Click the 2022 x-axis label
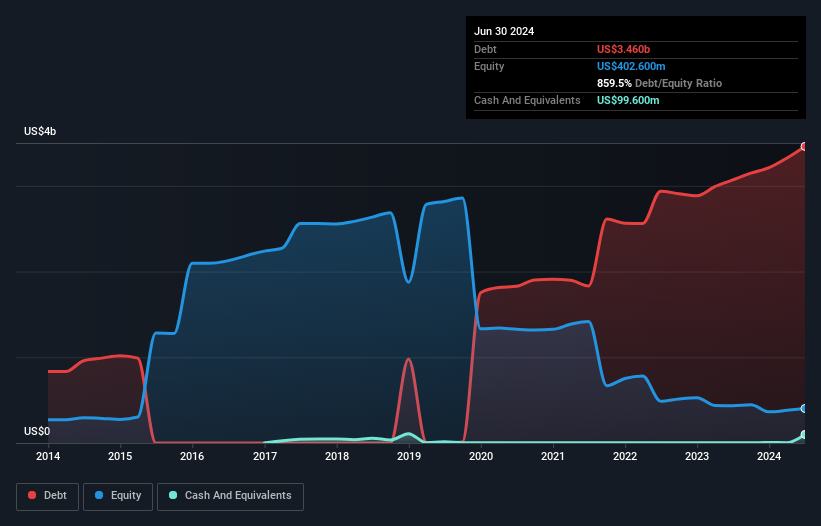Image resolution: width=821 pixels, height=526 pixels. (x=625, y=456)
